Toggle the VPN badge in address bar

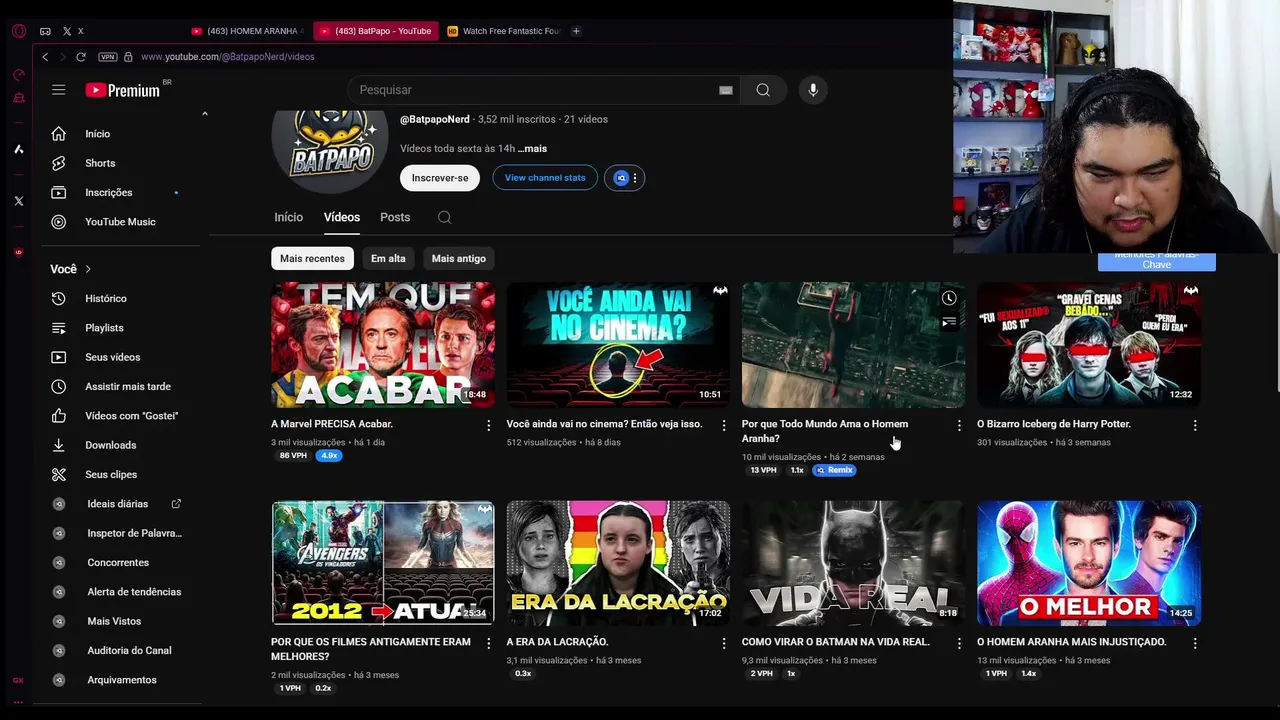(x=108, y=57)
